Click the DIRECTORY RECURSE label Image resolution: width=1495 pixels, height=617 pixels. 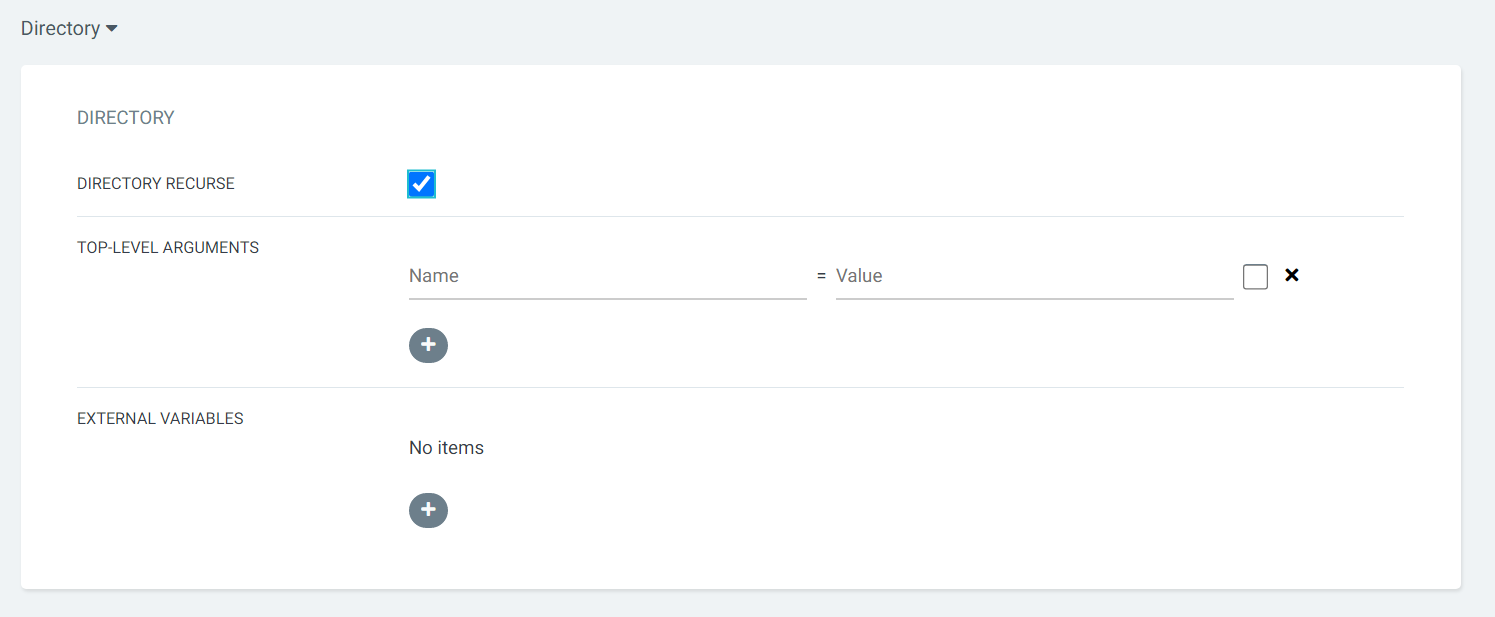(156, 184)
